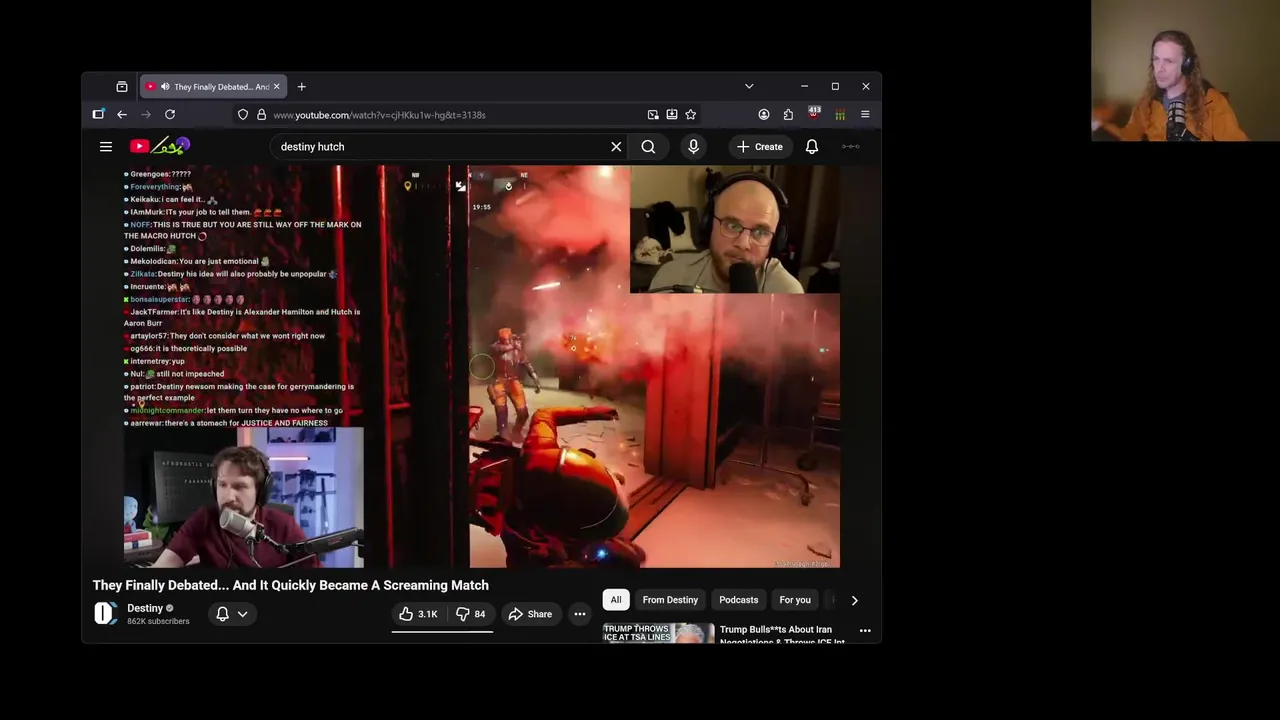Open a new browser tab
The image size is (1280, 720).
(301, 87)
